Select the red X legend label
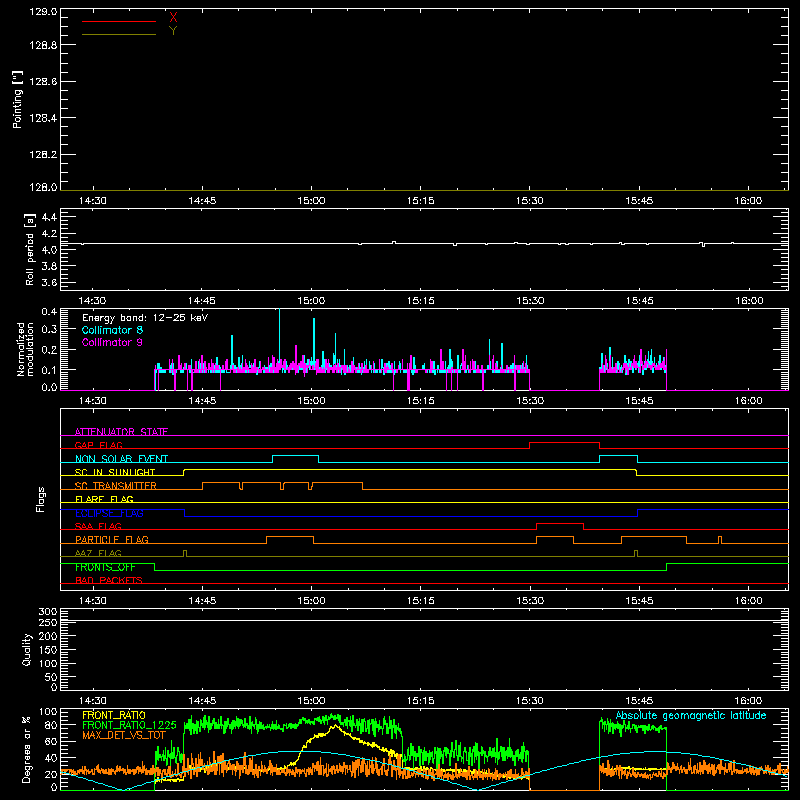 (x=173, y=17)
